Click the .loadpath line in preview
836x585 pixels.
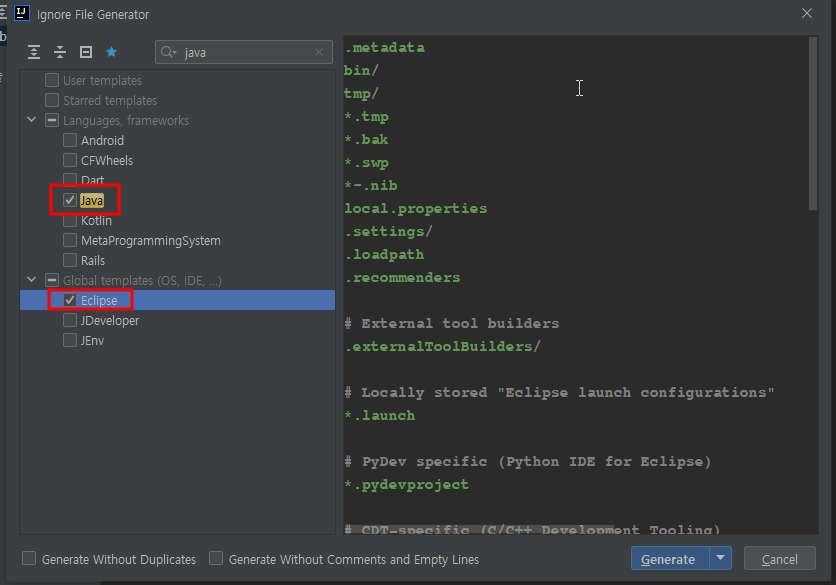(x=384, y=254)
